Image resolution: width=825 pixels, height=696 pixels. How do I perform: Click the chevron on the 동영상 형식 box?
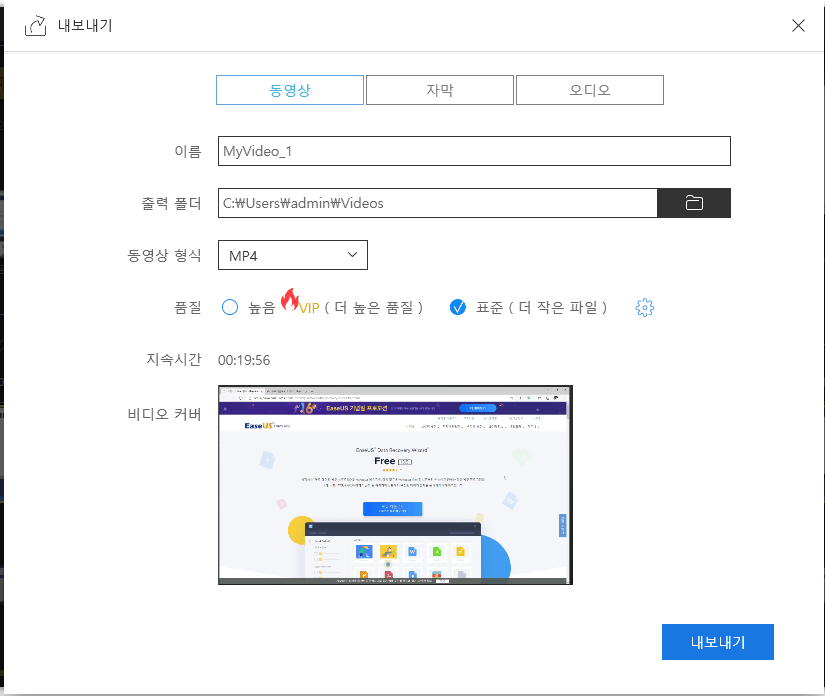(x=352, y=255)
